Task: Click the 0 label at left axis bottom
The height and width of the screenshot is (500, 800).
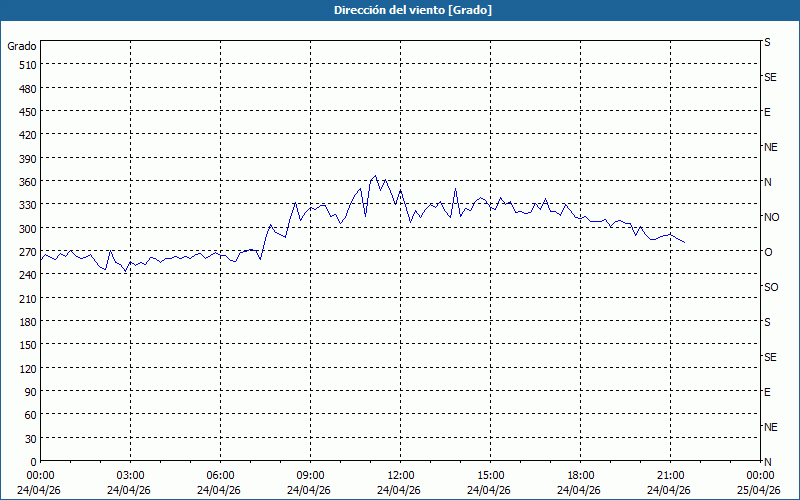Action: pos(33,462)
